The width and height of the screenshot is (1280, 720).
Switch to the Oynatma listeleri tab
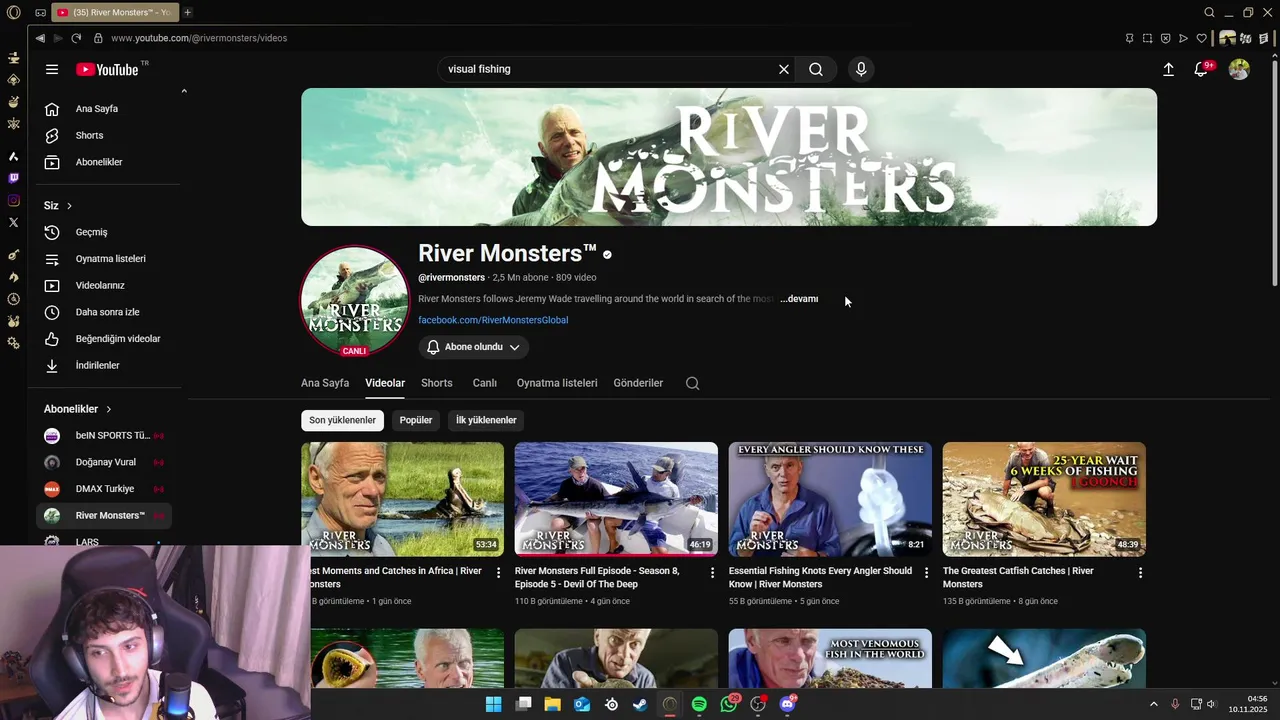(x=557, y=383)
